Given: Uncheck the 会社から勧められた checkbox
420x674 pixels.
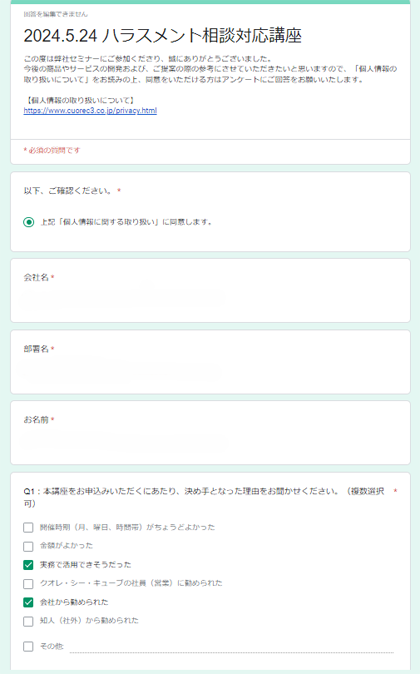Looking at the screenshot, I should 28,602.
